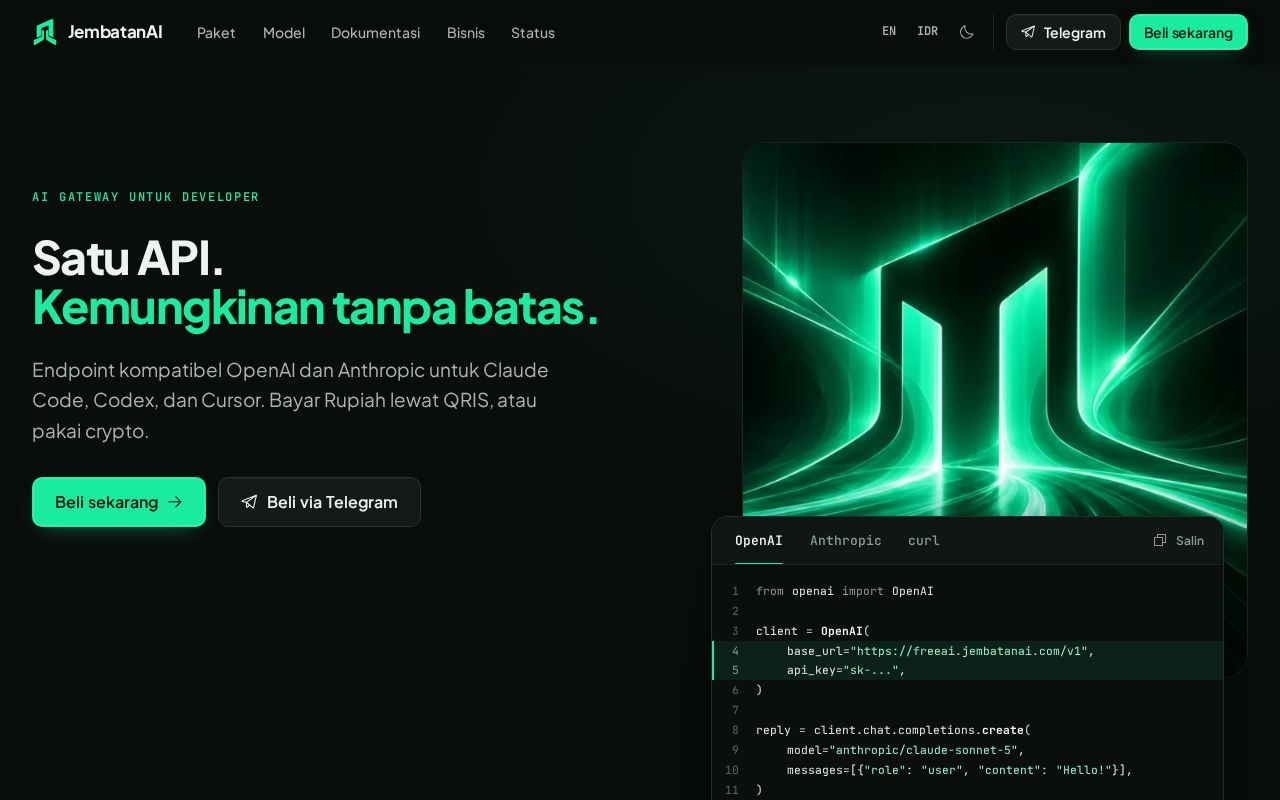Click the Salin copy label
The width and height of the screenshot is (1280, 800).
(x=1190, y=540)
